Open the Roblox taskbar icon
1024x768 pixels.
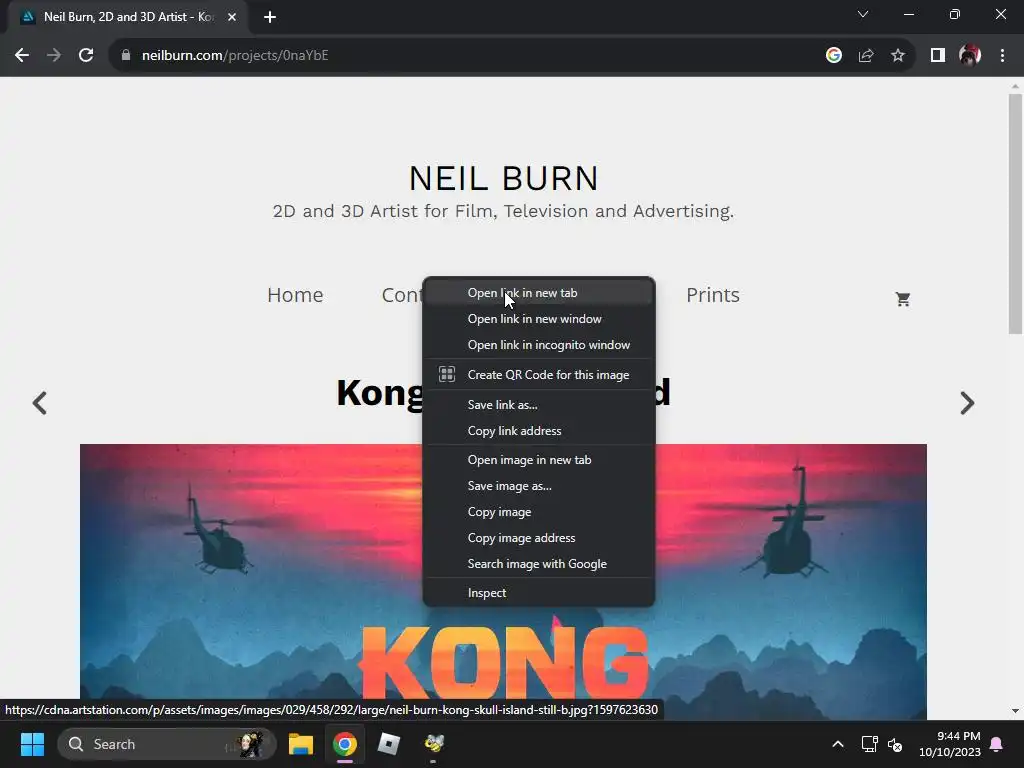tap(389, 744)
